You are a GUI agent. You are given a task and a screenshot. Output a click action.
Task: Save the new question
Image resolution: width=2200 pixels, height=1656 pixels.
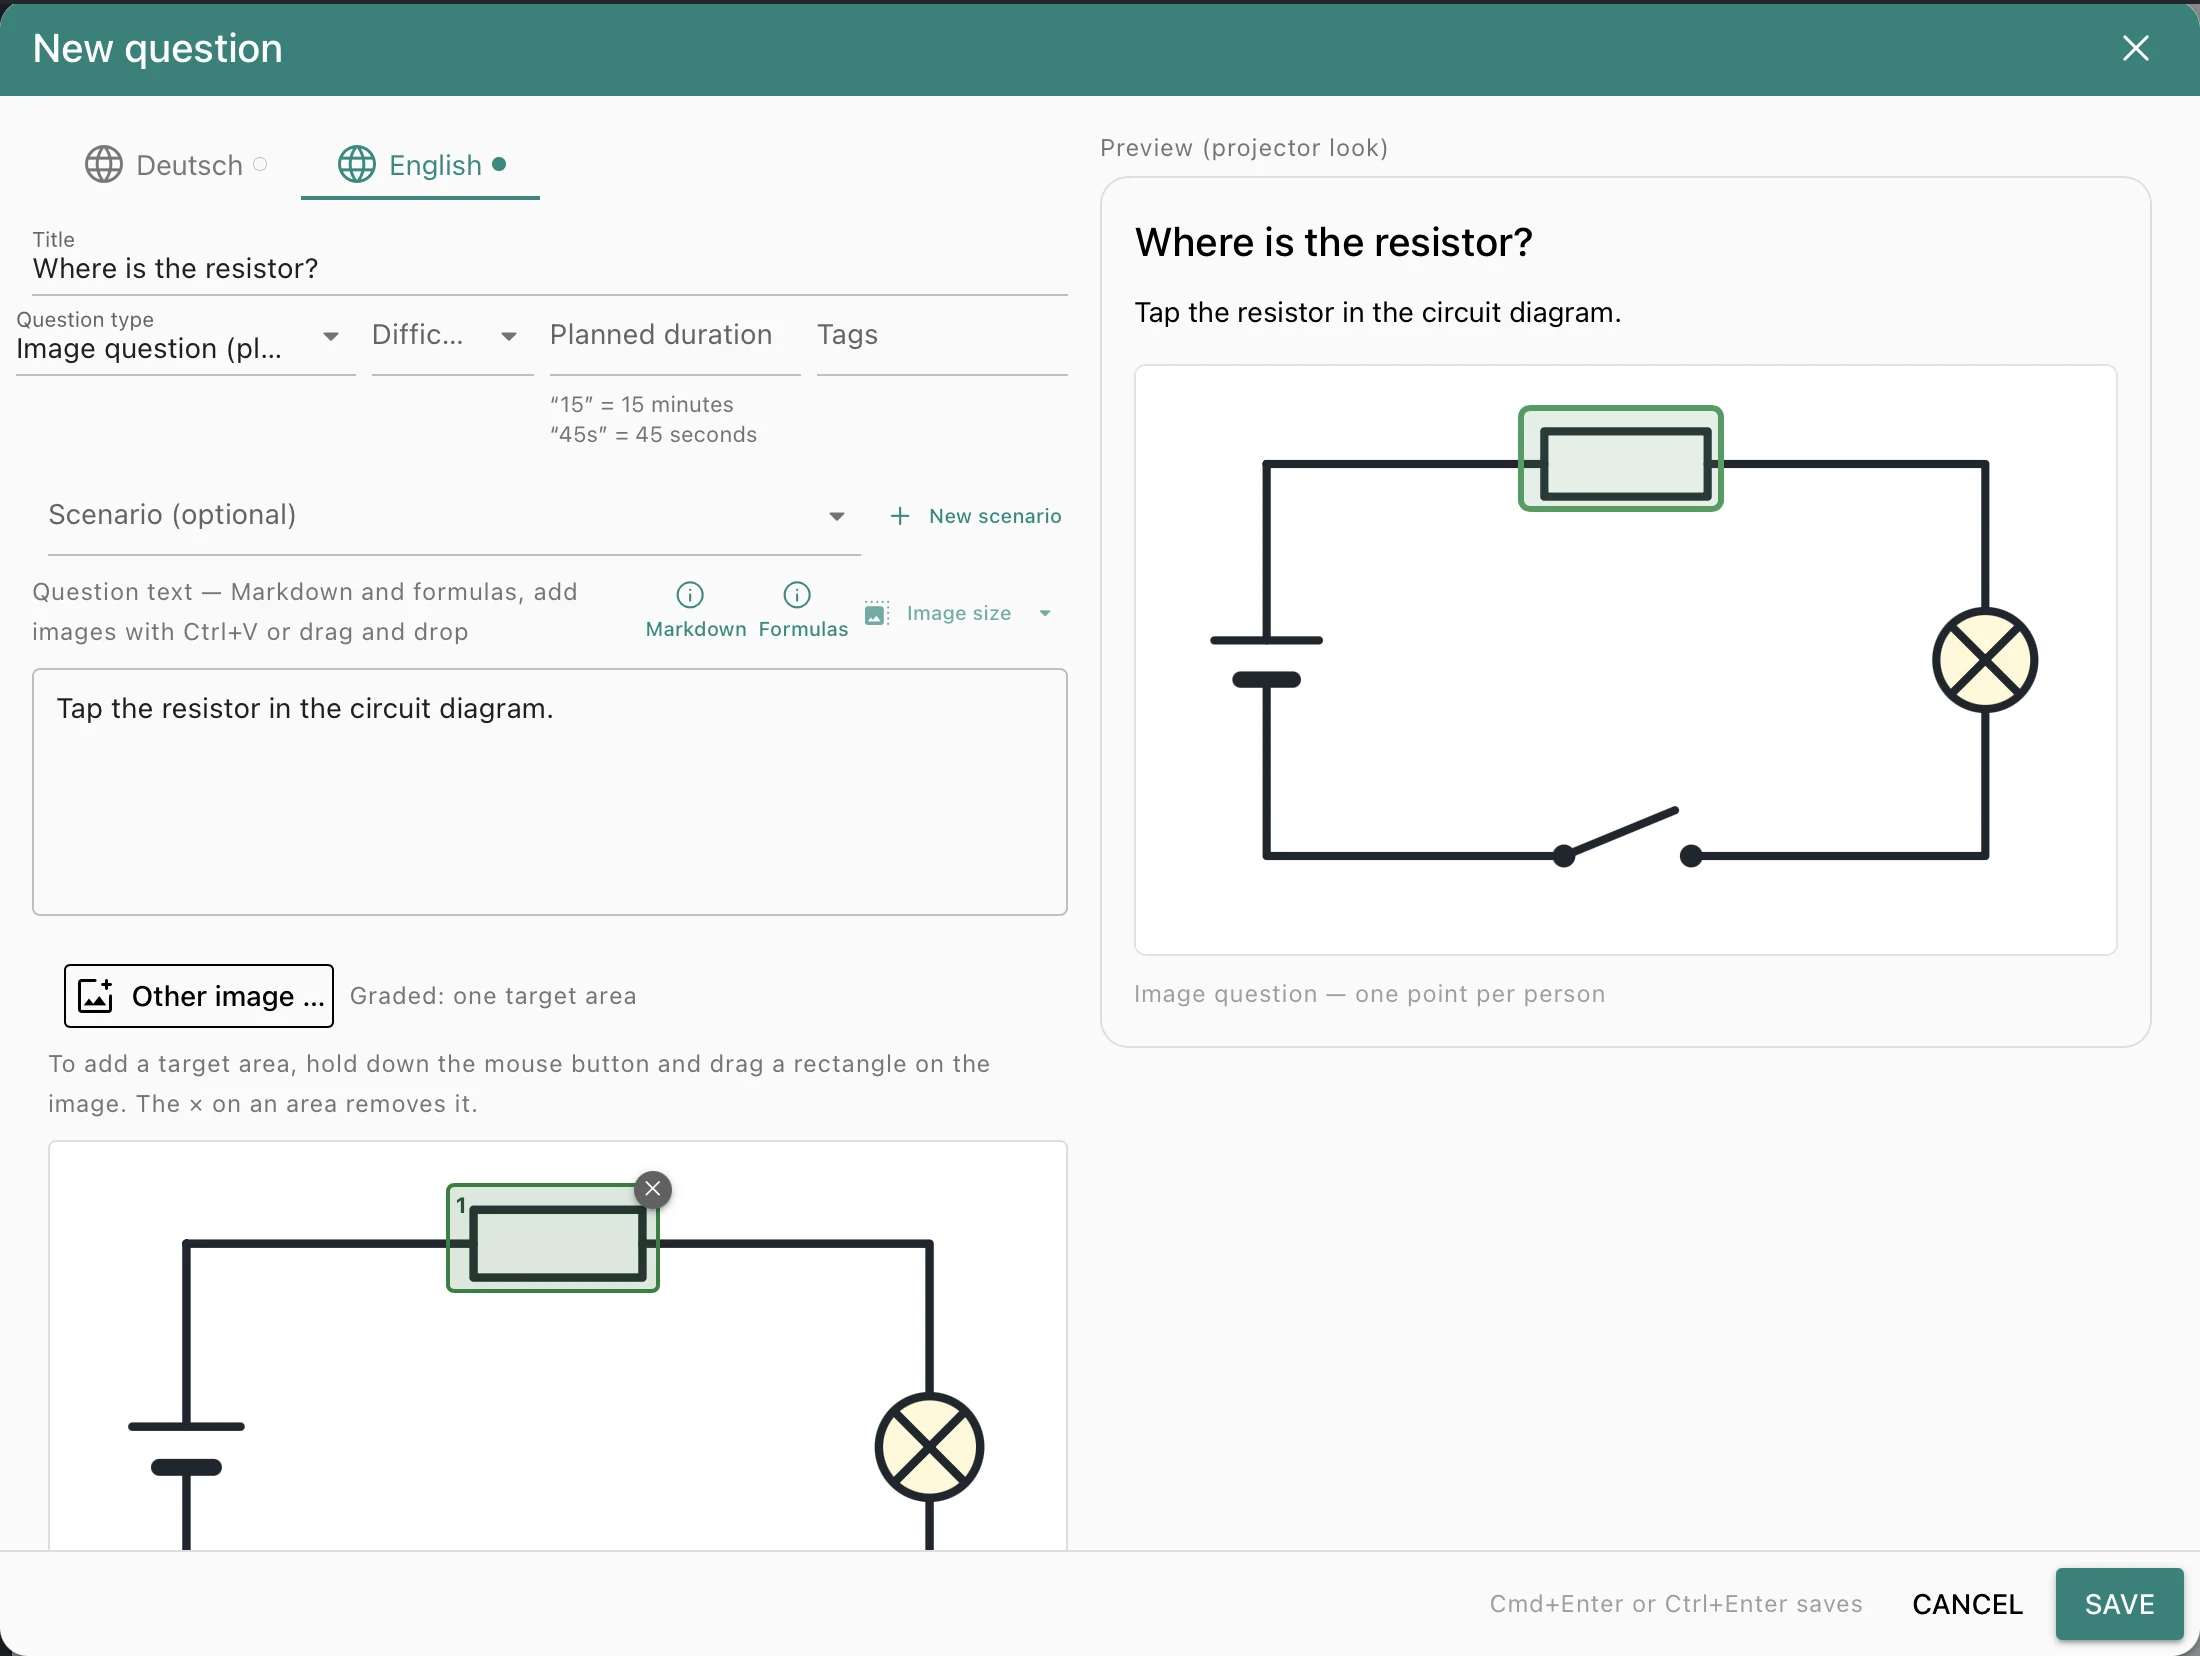pyautogui.click(x=2119, y=1604)
